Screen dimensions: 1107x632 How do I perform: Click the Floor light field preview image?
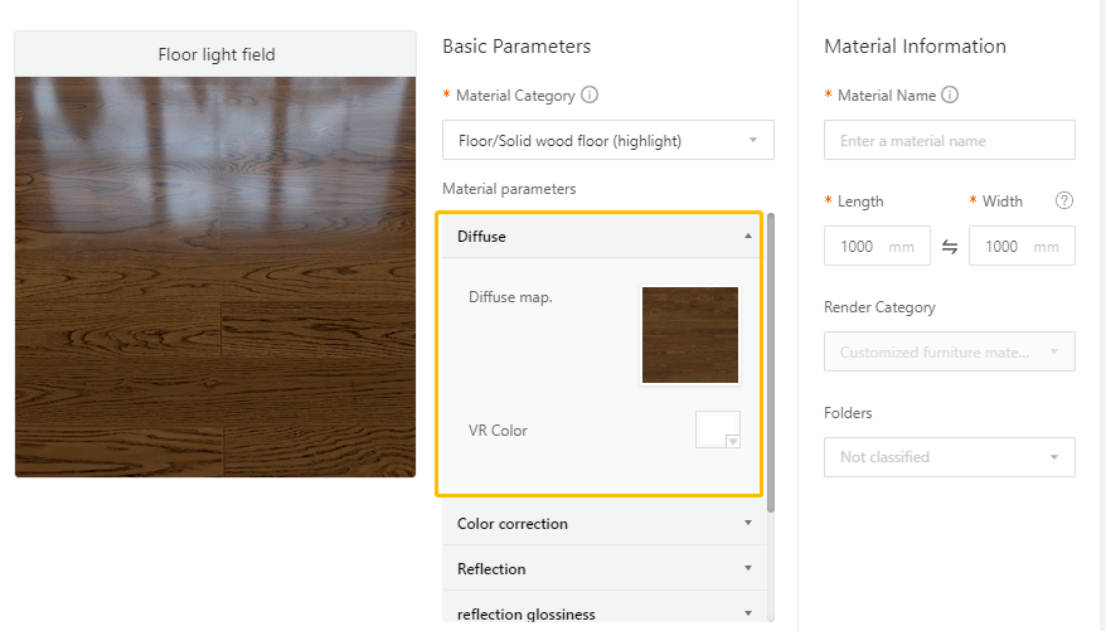(215, 277)
